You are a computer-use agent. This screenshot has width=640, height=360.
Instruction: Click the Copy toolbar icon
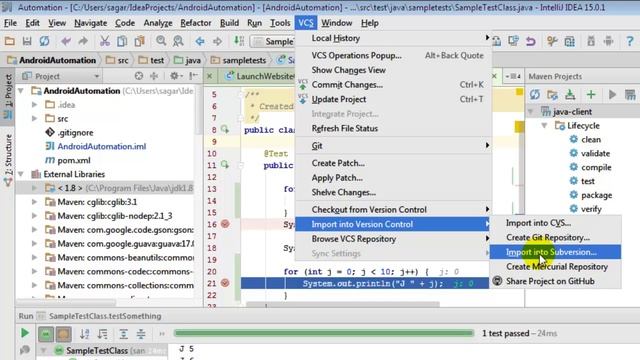point(122,41)
